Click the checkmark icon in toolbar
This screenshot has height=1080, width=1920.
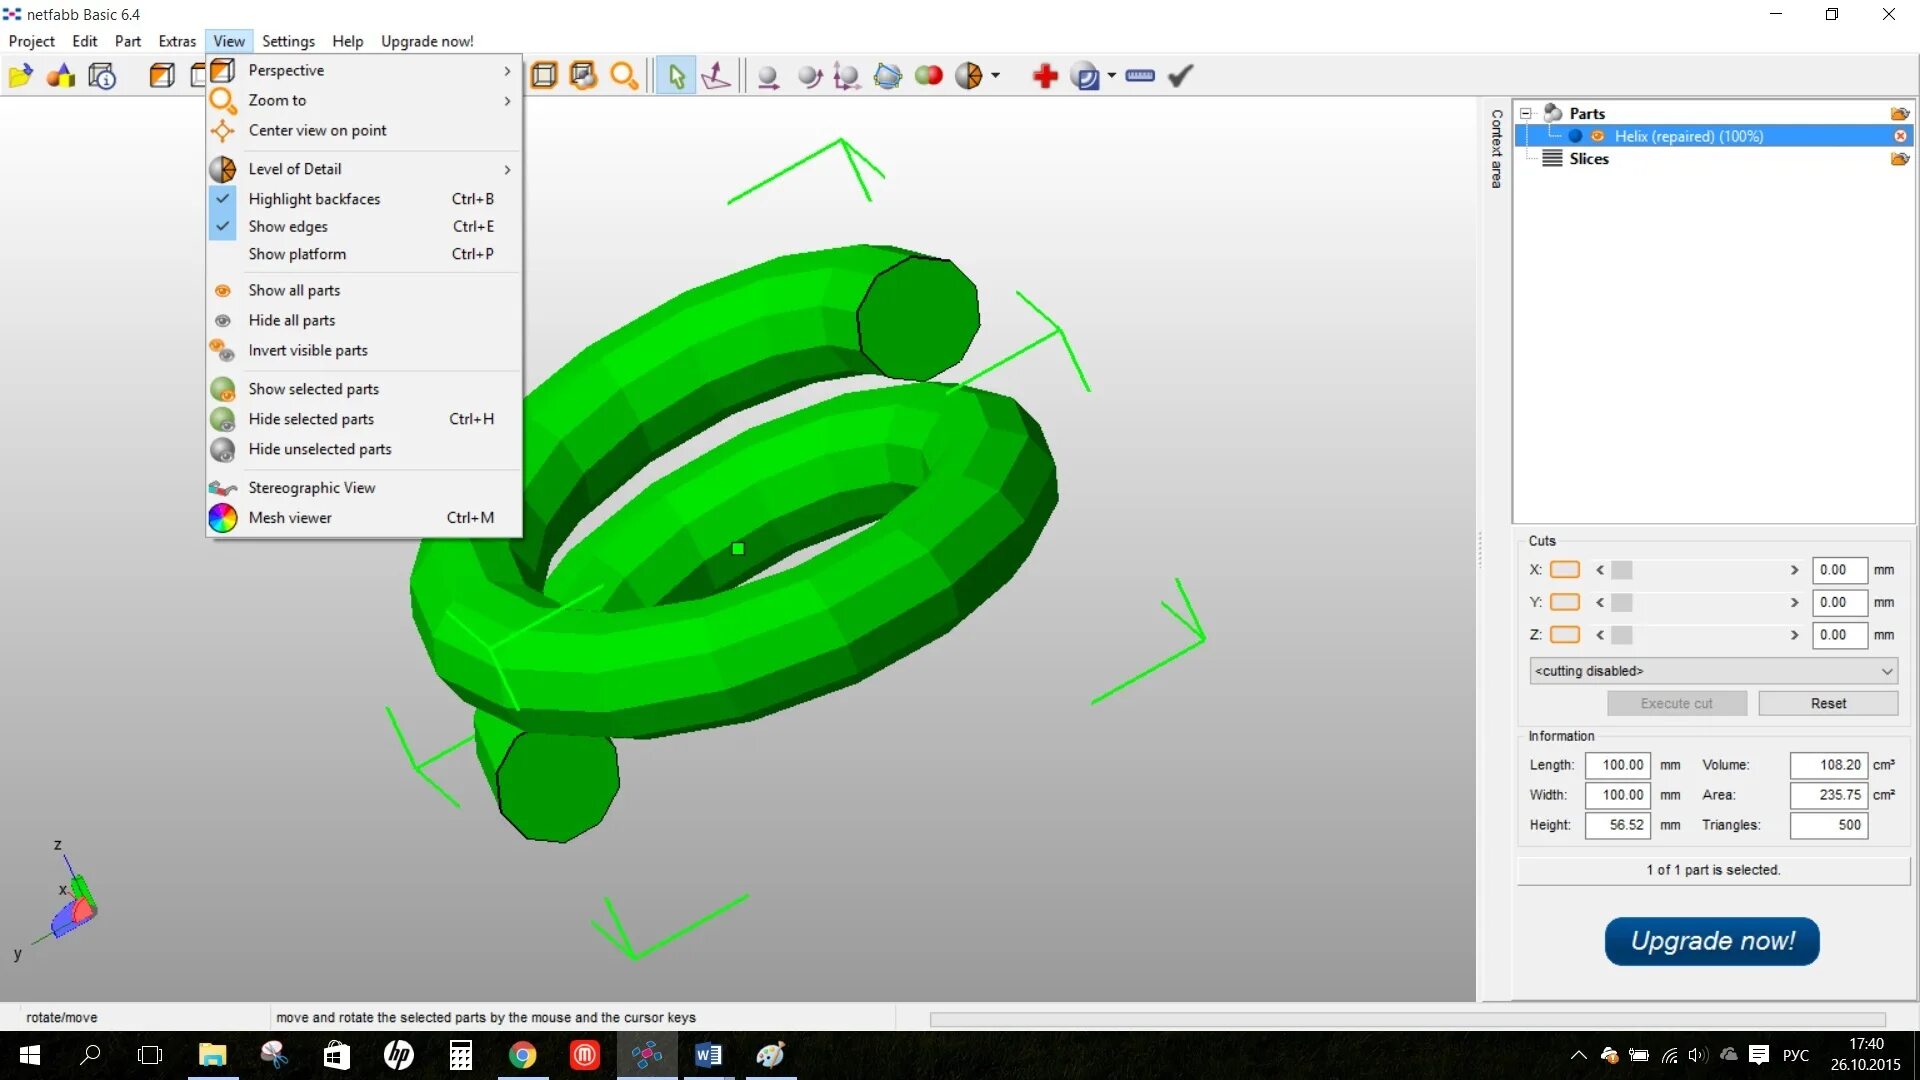click(1181, 76)
